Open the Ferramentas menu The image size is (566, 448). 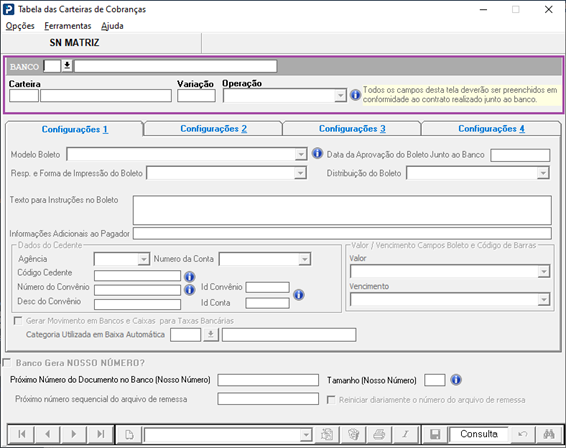click(x=68, y=26)
